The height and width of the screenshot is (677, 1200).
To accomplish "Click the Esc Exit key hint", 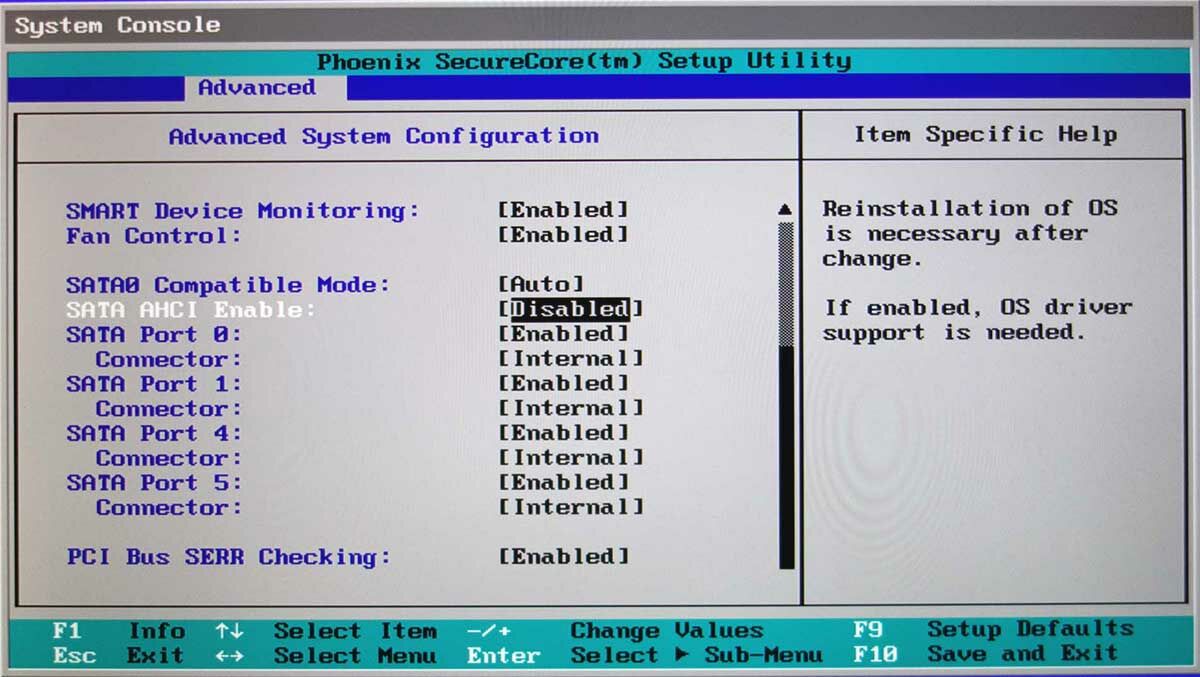I will click(118, 656).
